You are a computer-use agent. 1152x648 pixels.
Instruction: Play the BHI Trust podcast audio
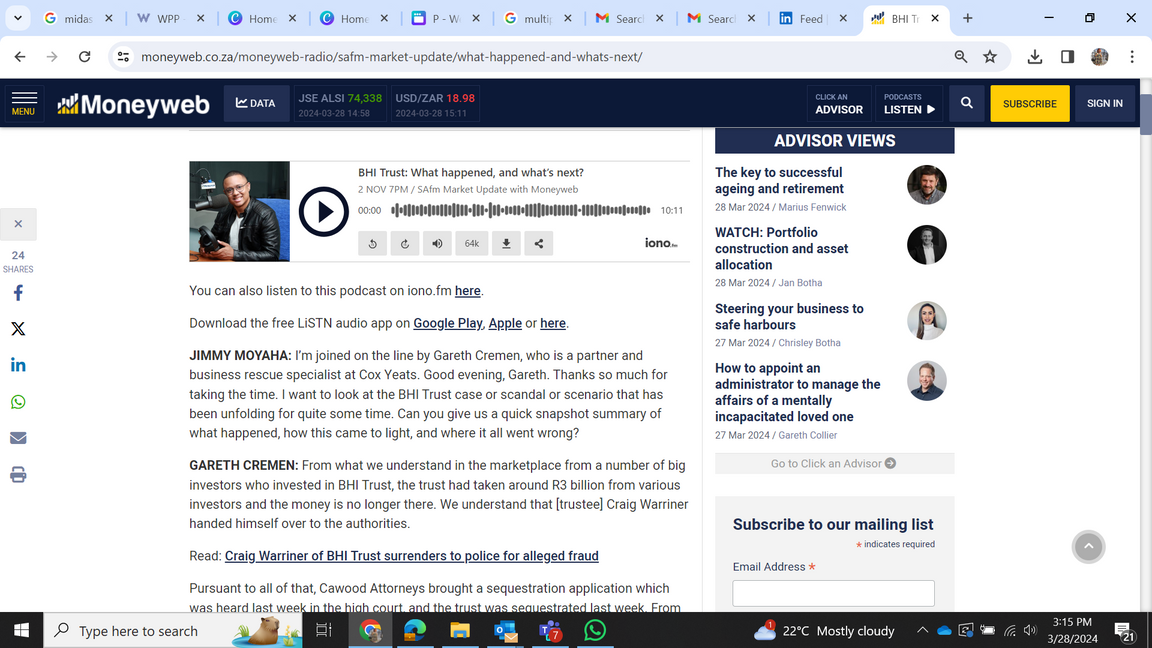coord(323,212)
